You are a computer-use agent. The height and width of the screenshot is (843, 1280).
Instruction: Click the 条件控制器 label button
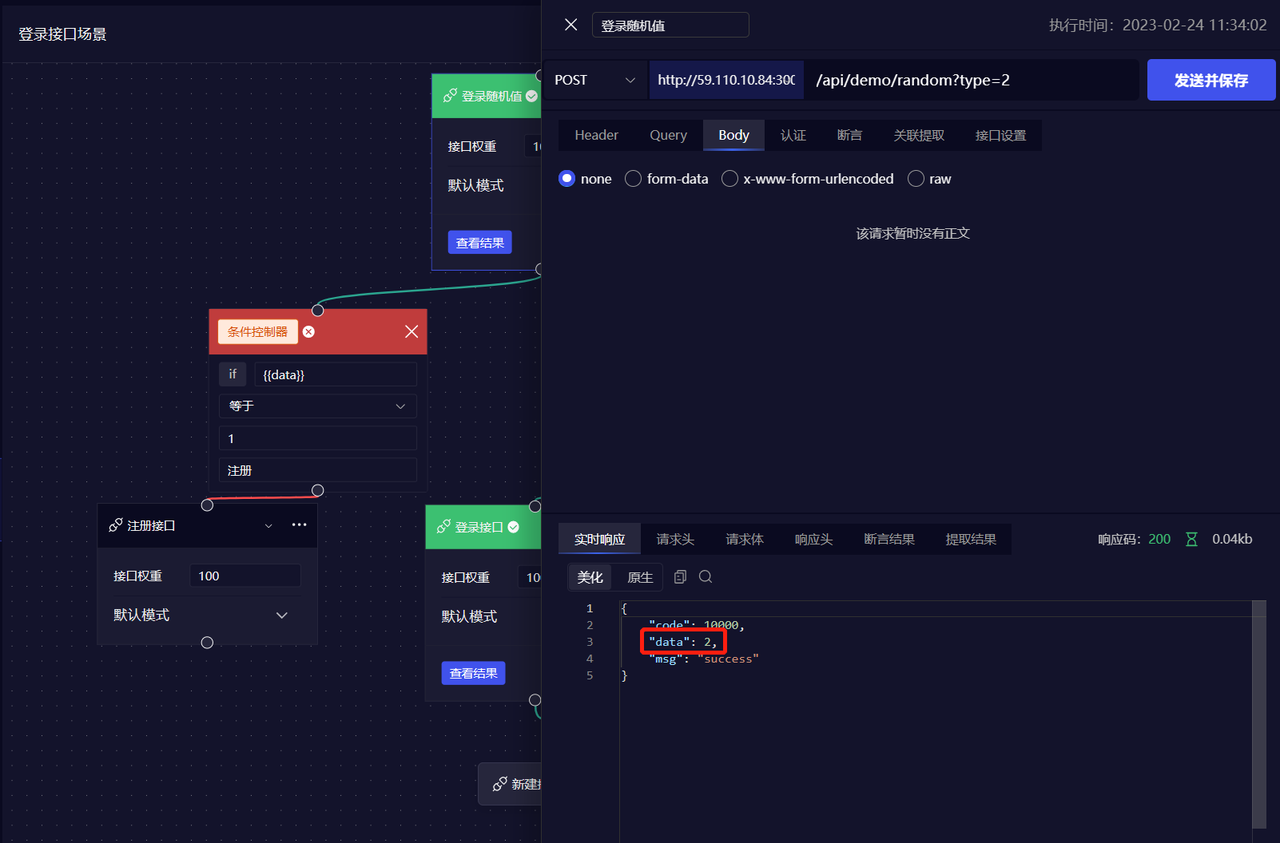tap(258, 332)
